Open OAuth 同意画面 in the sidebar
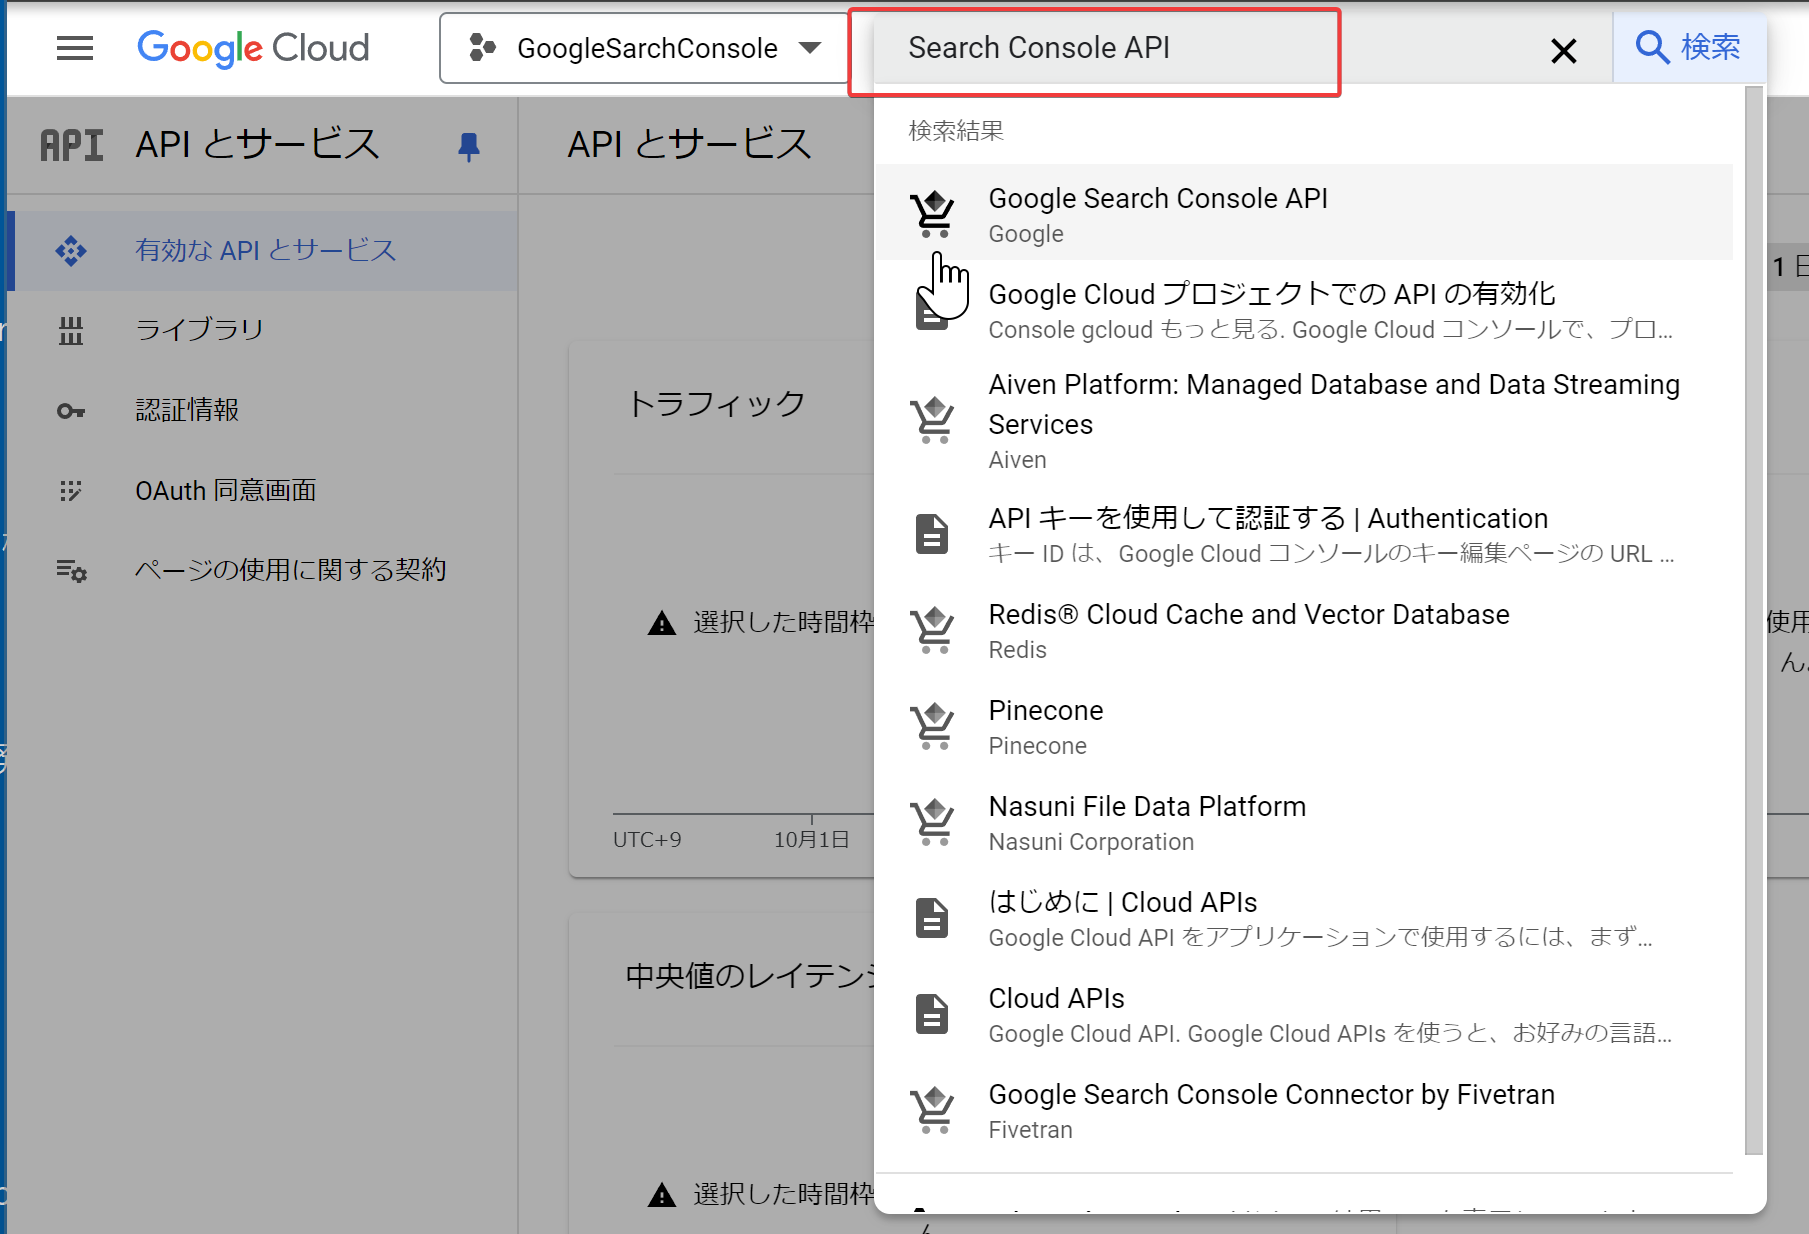The image size is (1809, 1234). tap(262, 490)
